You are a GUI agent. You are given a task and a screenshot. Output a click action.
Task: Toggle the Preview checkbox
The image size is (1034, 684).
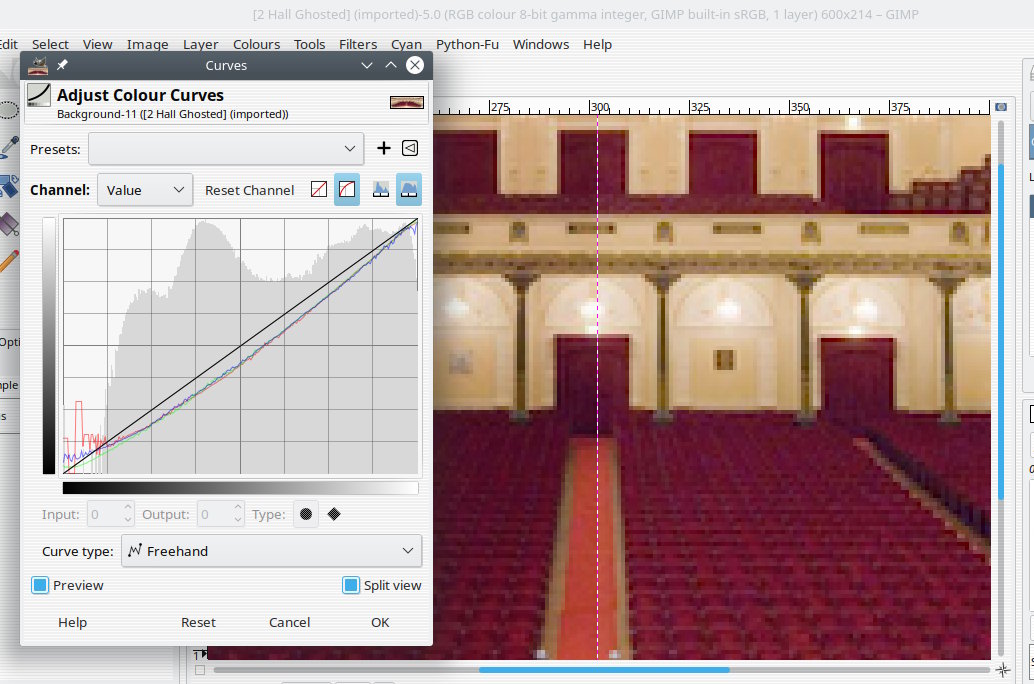click(x=40, y=585)
